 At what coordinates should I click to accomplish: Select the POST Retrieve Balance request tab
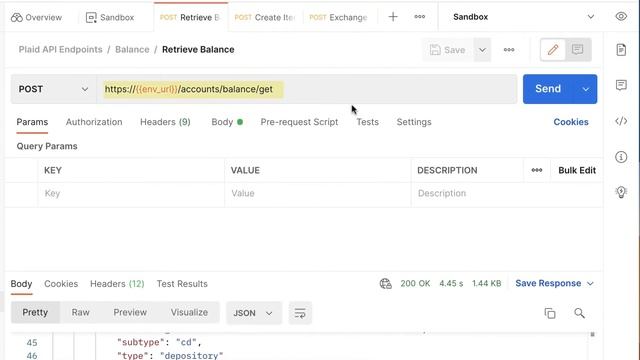pos(190,18)
